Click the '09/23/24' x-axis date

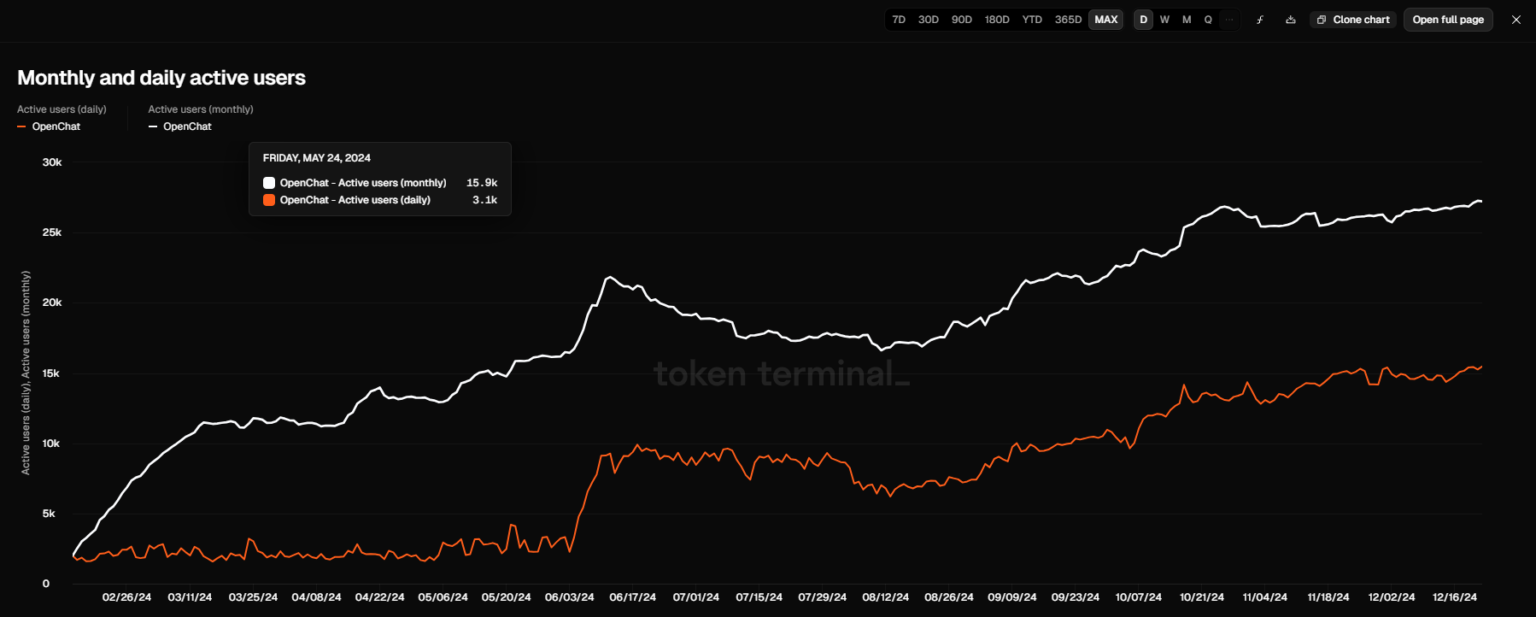pos(1075,597)
